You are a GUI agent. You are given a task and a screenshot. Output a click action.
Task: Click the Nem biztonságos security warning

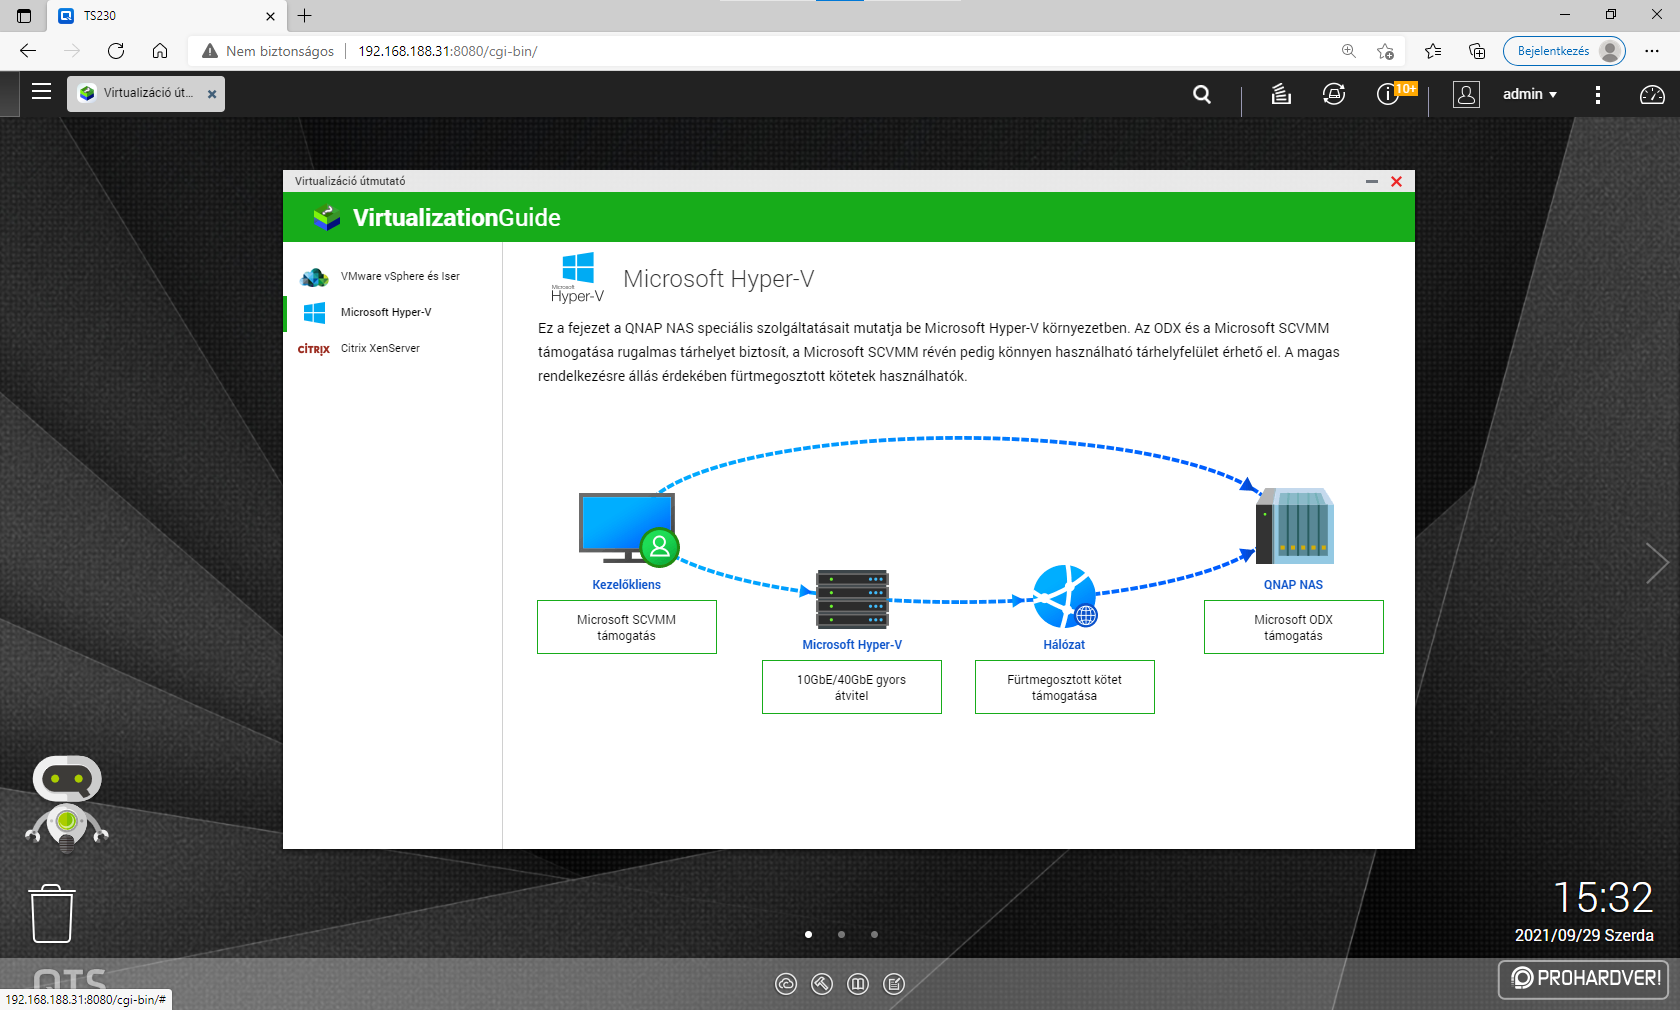click(268, 51)
